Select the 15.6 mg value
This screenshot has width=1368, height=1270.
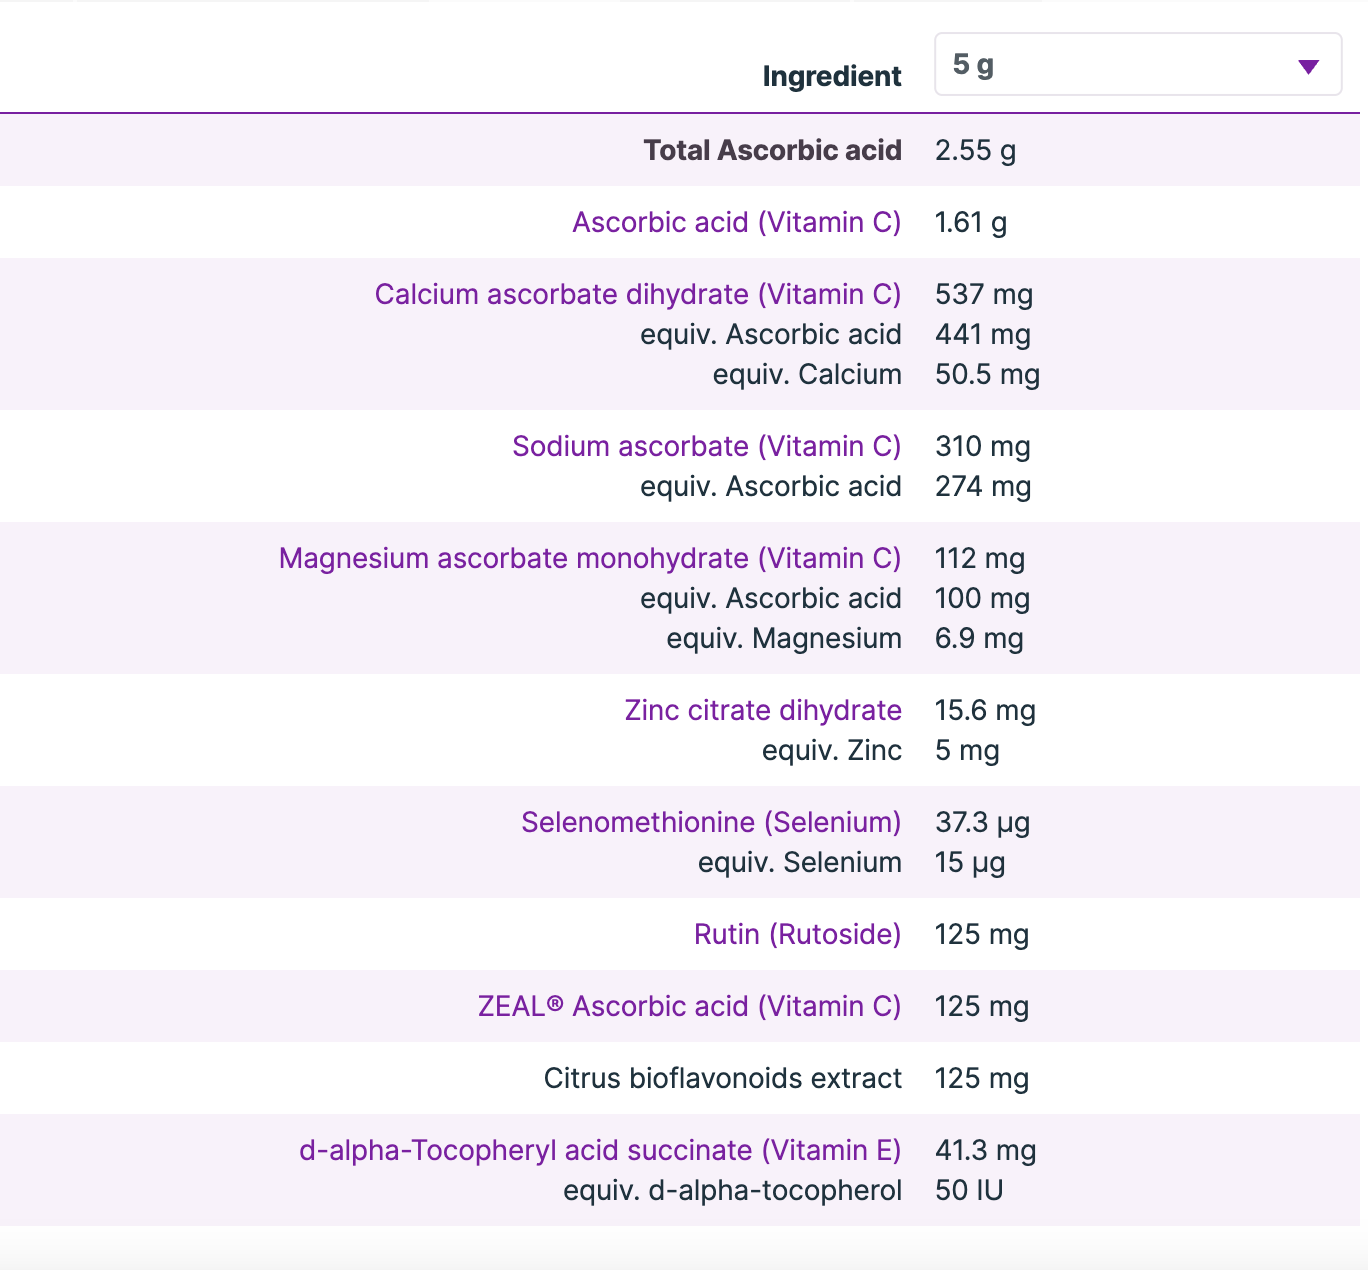point(985,710)
